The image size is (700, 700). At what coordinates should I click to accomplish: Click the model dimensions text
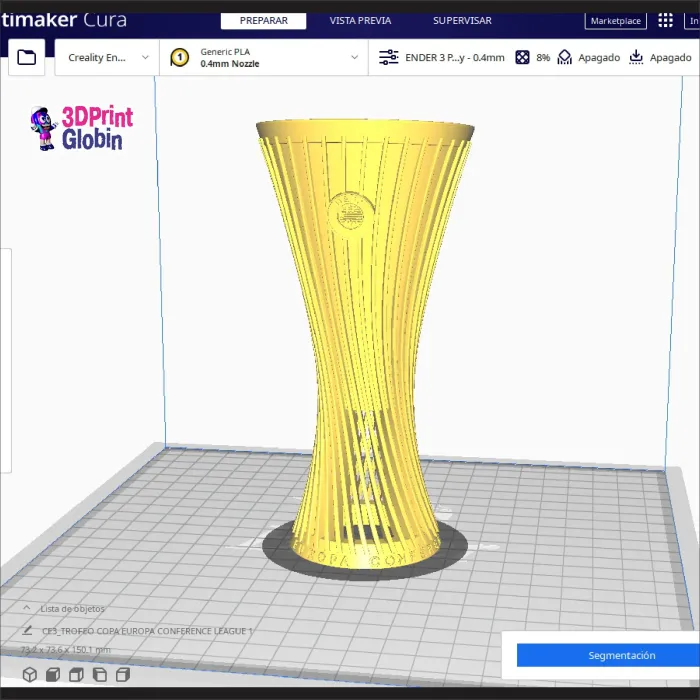(65, 650)
